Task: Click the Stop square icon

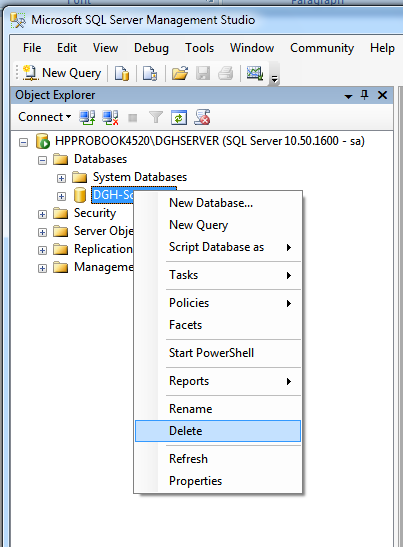Action: click(x=133, y=118)
